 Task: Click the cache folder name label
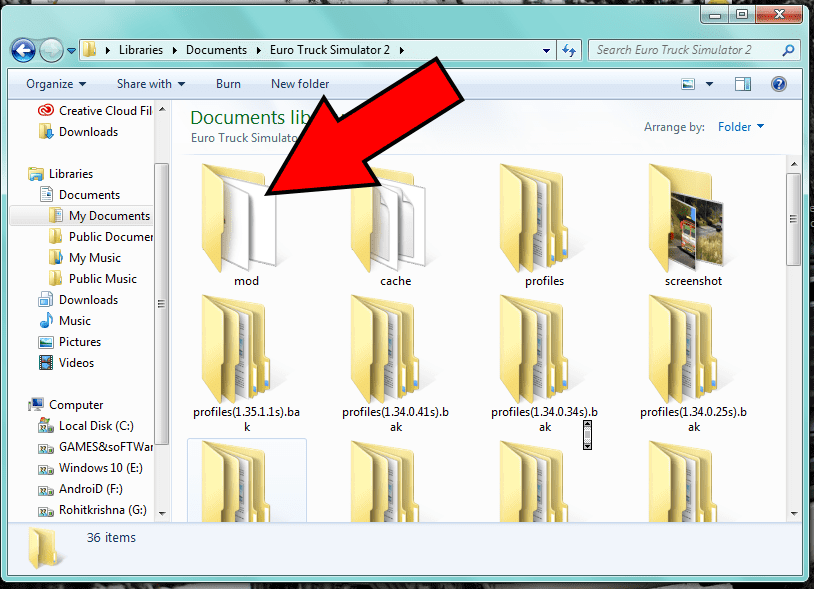[396, 281]
